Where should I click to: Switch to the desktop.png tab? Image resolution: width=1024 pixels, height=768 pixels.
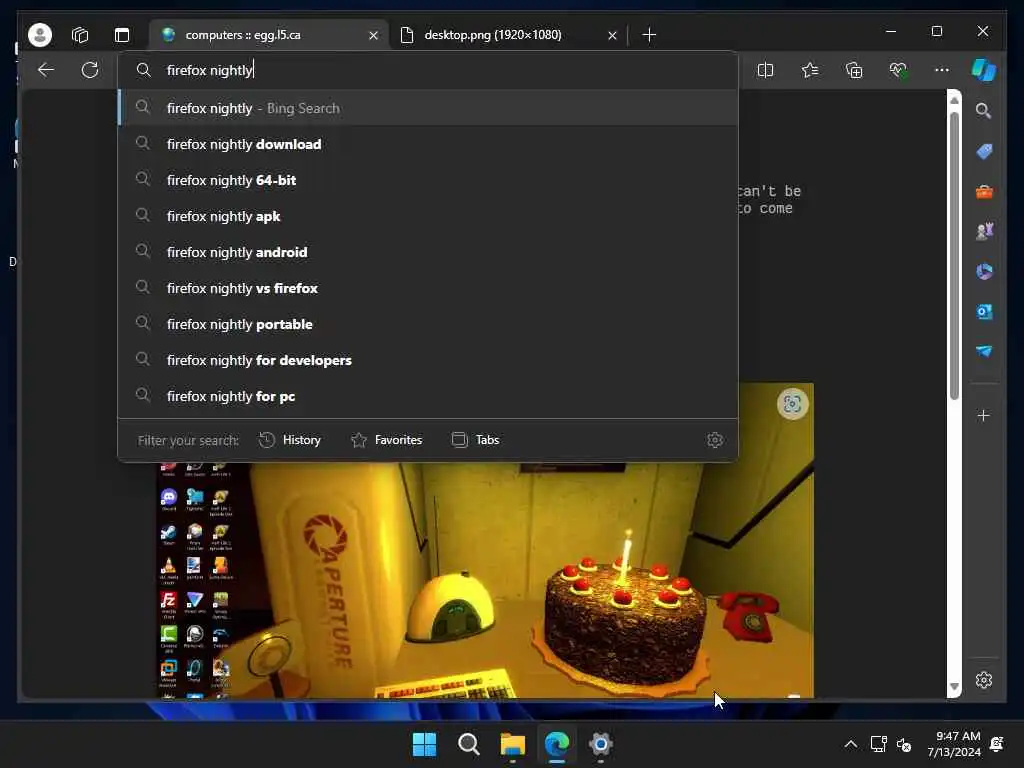point(509,35)
